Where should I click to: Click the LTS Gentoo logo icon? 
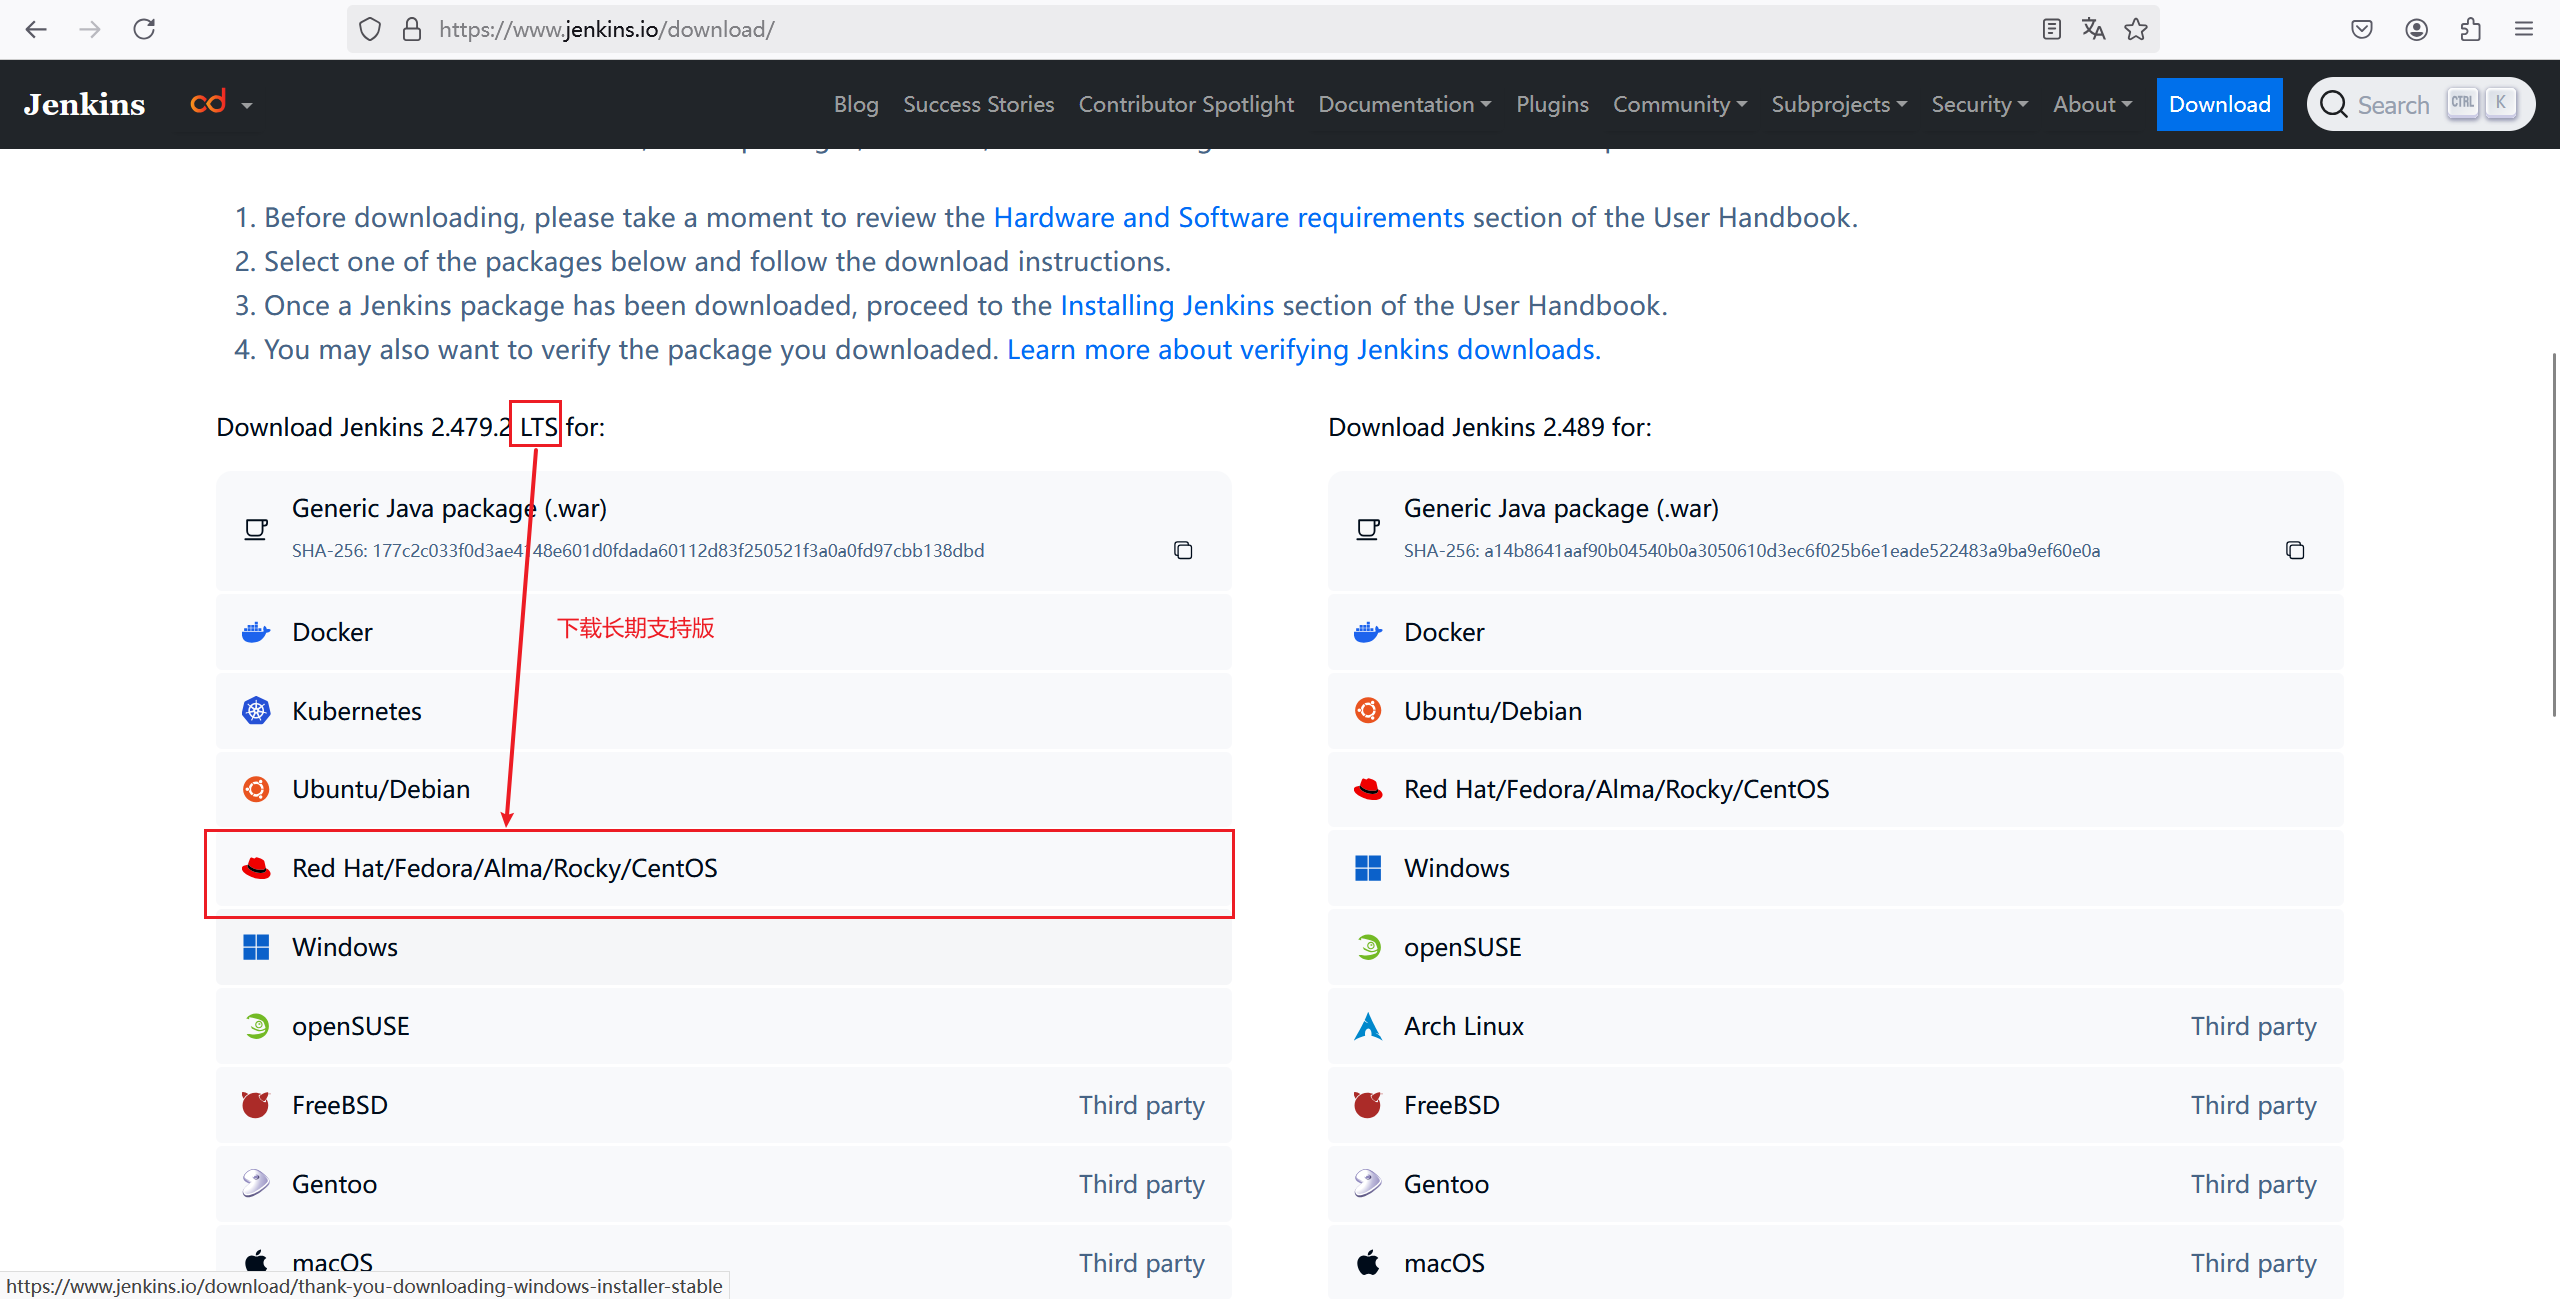pos(256,1184)
